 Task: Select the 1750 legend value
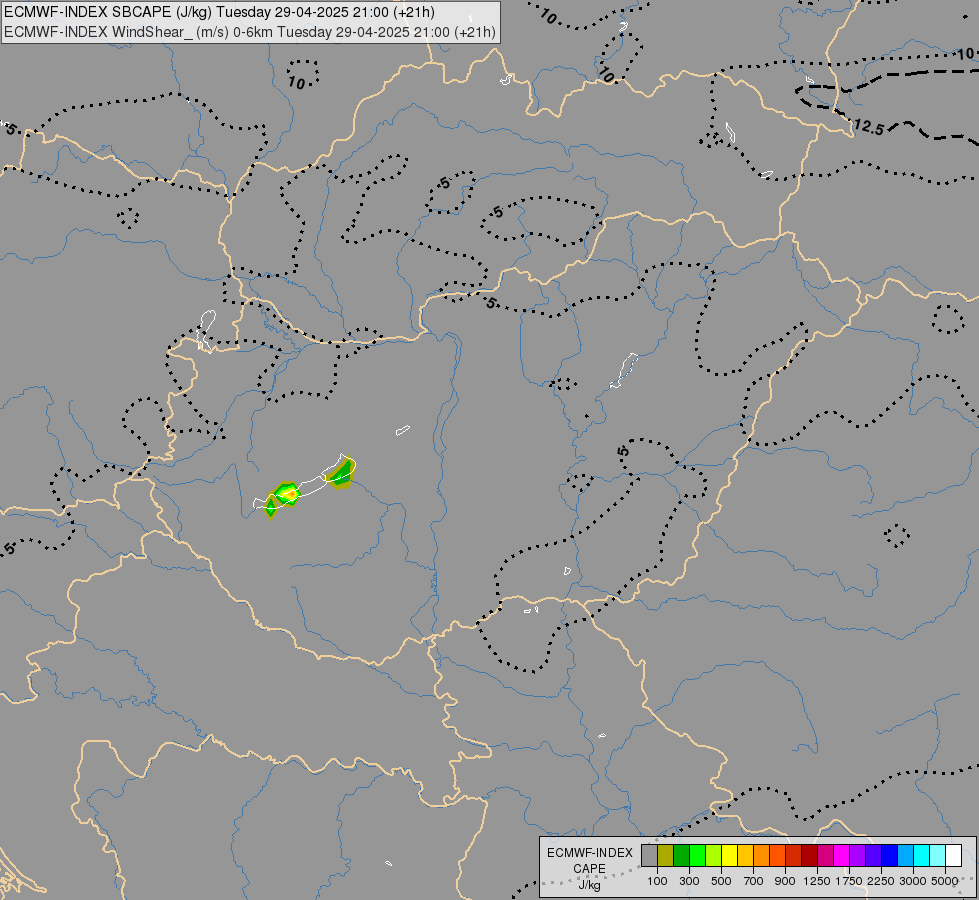(849, 881)
